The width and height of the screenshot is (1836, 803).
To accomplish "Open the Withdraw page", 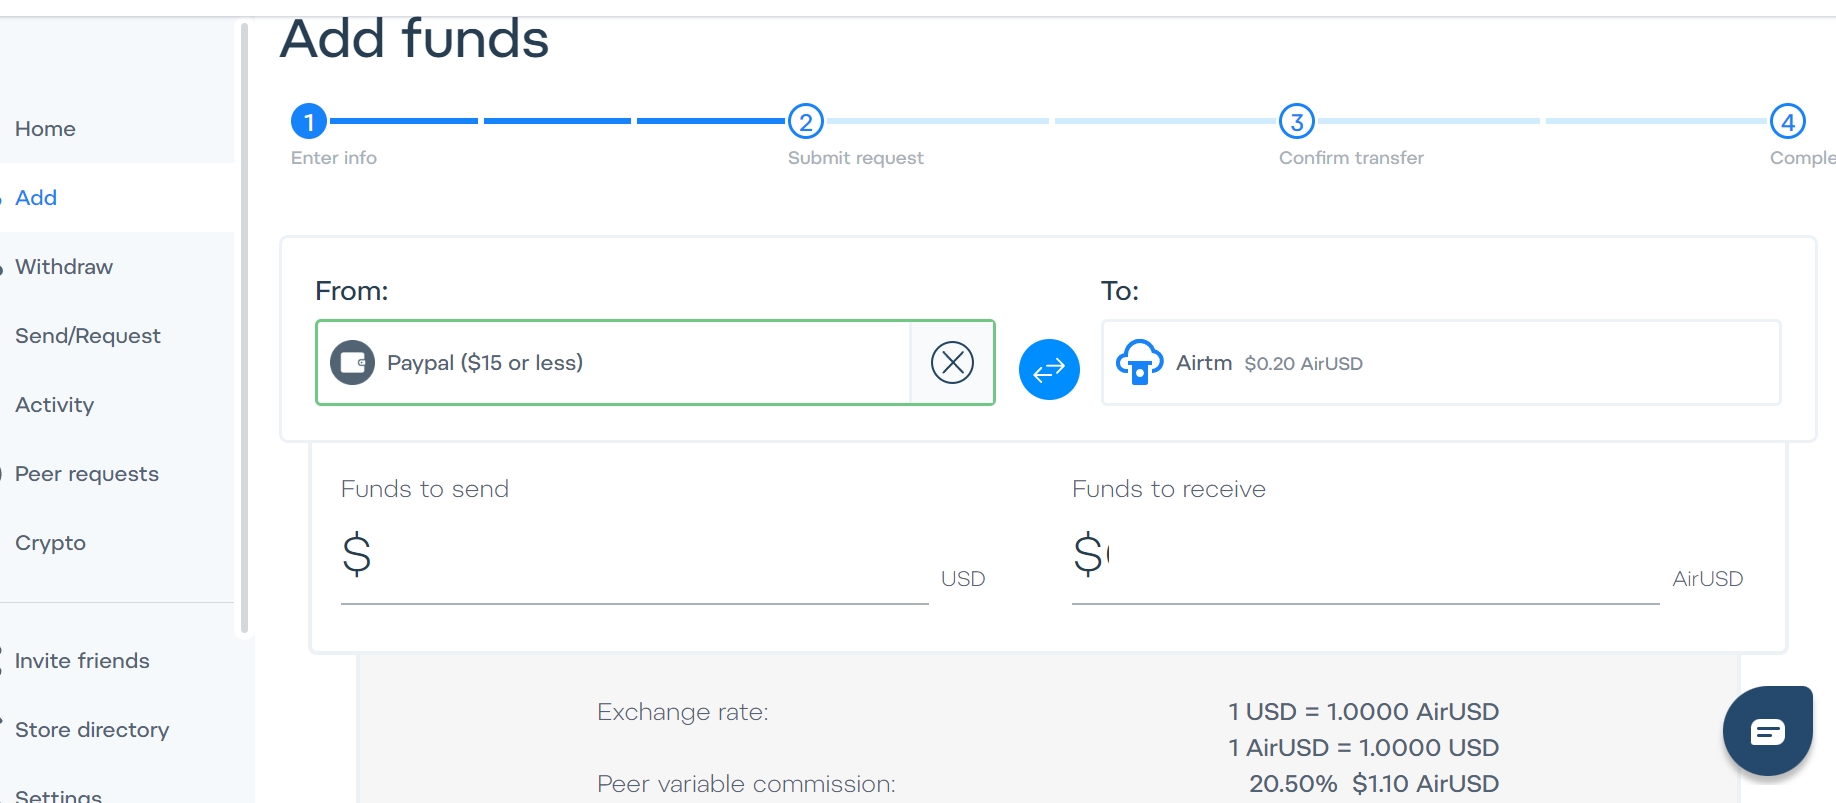I will [x=64, y=267].
